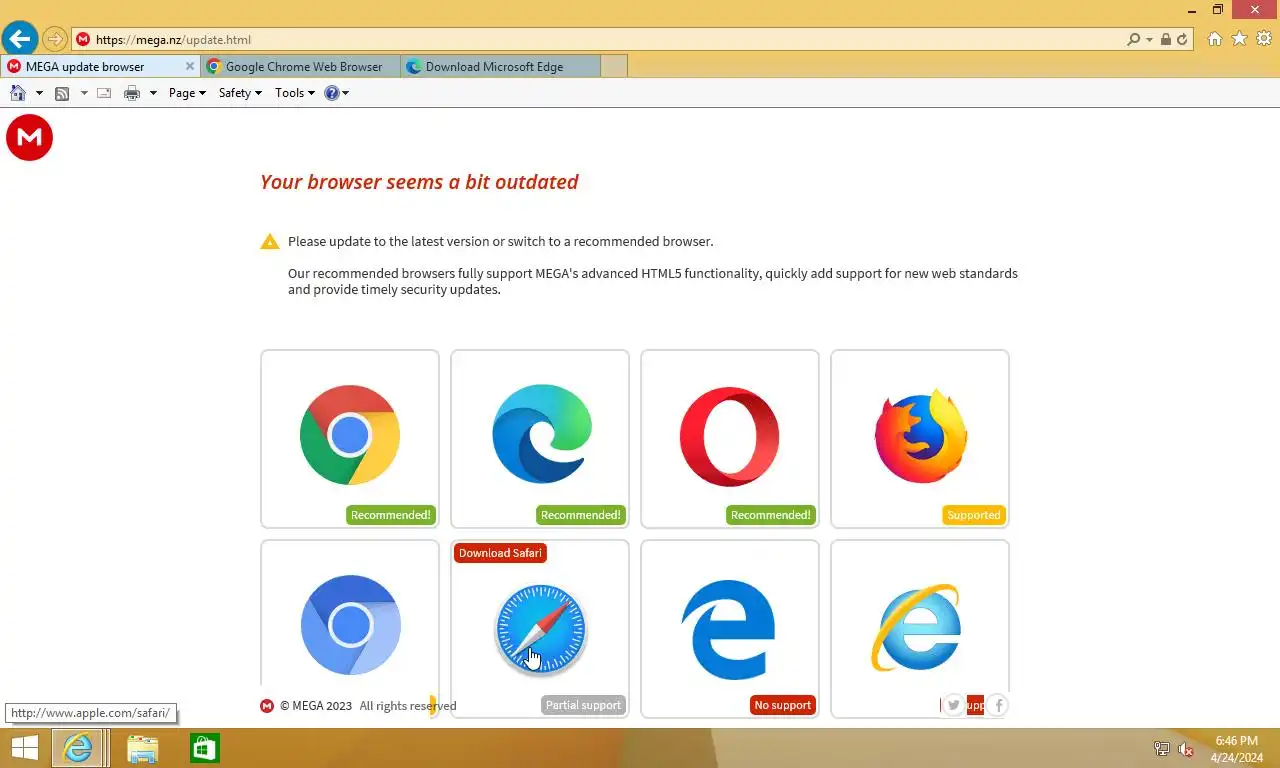The height and width of the screenshot is (768, 1280).
Task: Choose the Internet Explorer browser card
Action: [920, 629]
